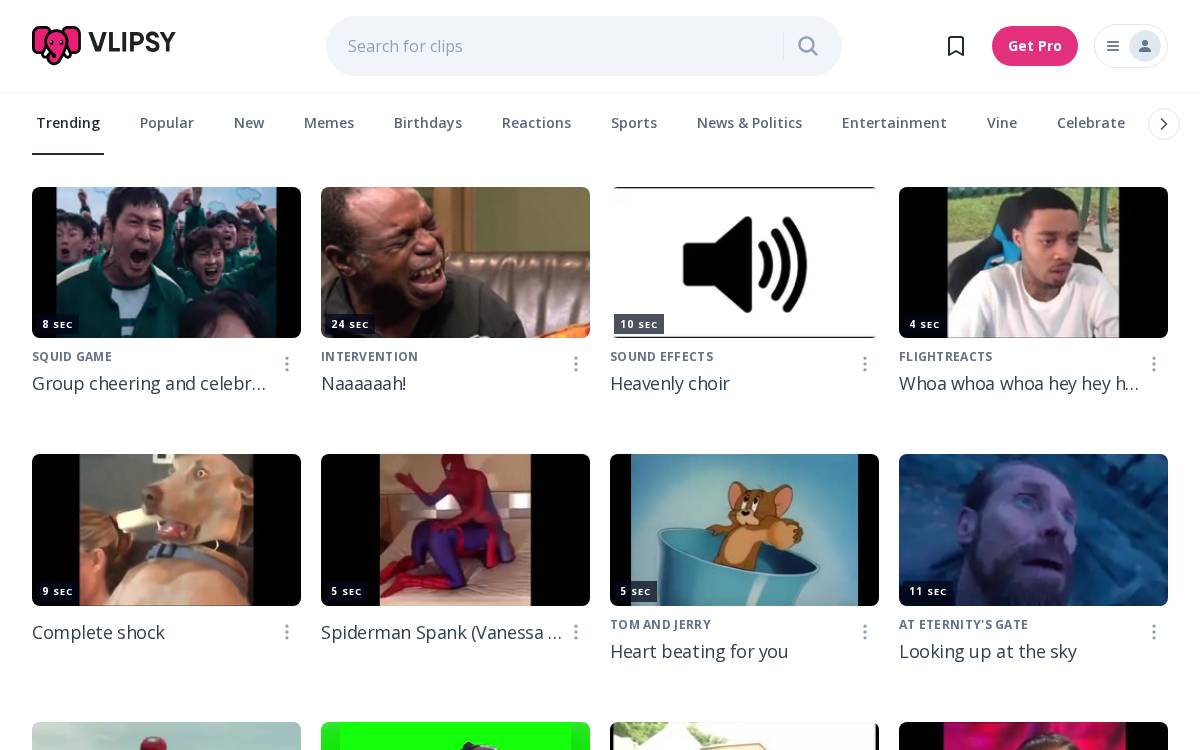Click the FLIGHTREACTS source link

(x=945, y=357)
